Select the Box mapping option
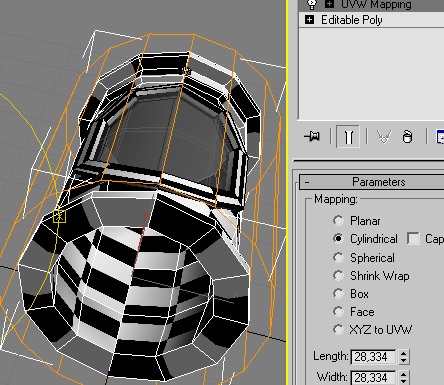The image size is (444, 385). pos(338,293)
